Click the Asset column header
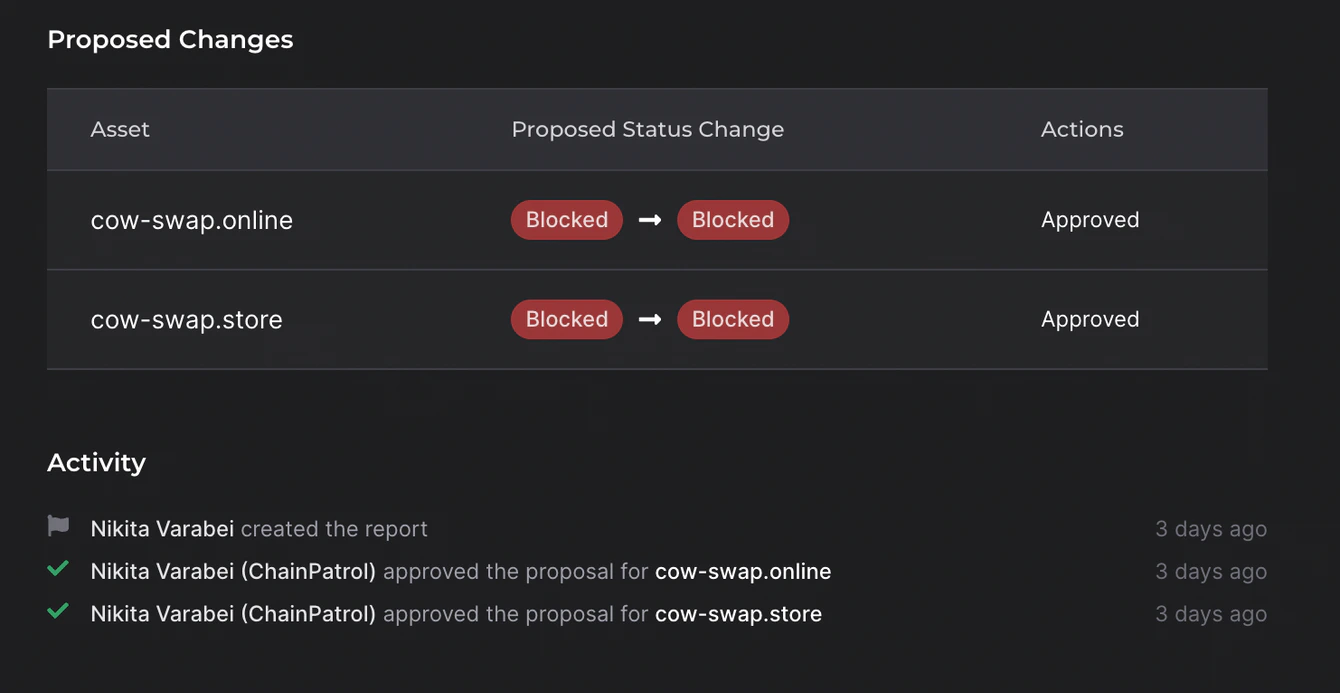The height and width of the screenshot is (693, 1340). pyautogui.click(x=120, y=129)
